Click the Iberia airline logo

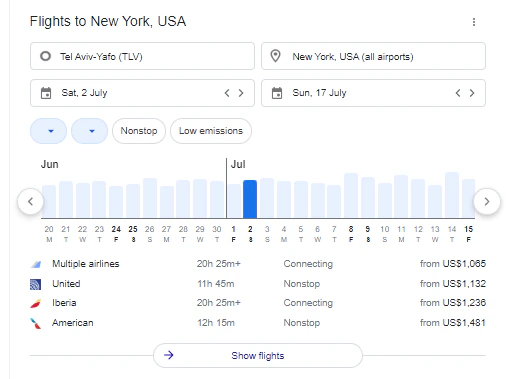point(36,303)
